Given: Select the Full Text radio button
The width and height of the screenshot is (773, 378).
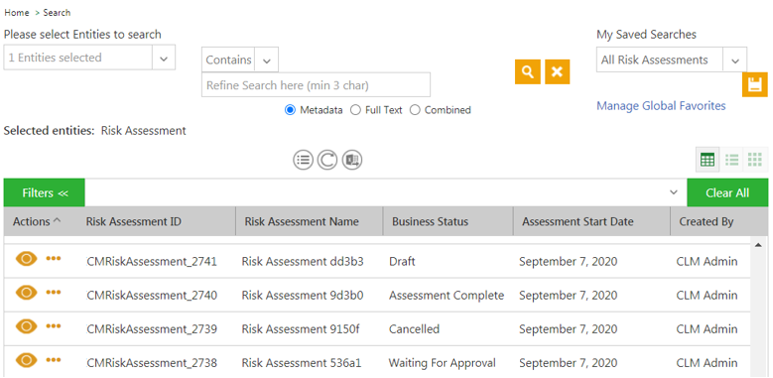Looking at the screenshot, I should 355,110.
